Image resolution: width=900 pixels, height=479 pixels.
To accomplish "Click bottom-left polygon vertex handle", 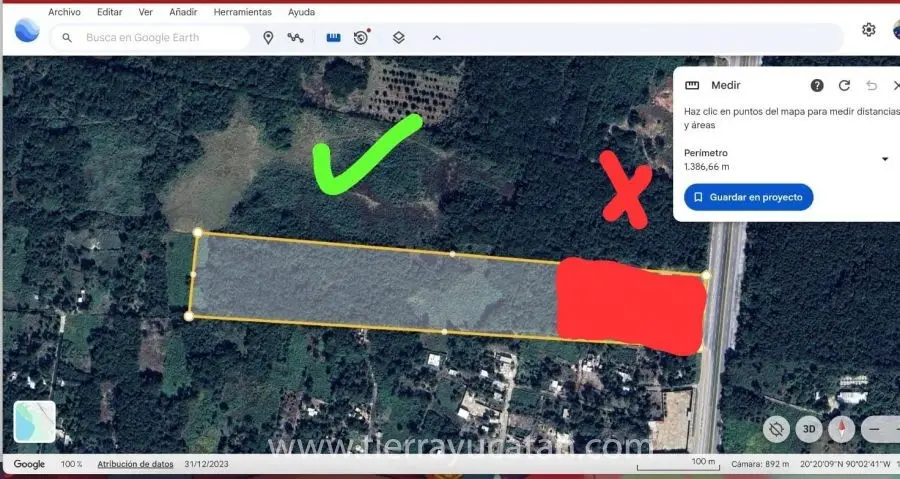I will pos(188,316).
